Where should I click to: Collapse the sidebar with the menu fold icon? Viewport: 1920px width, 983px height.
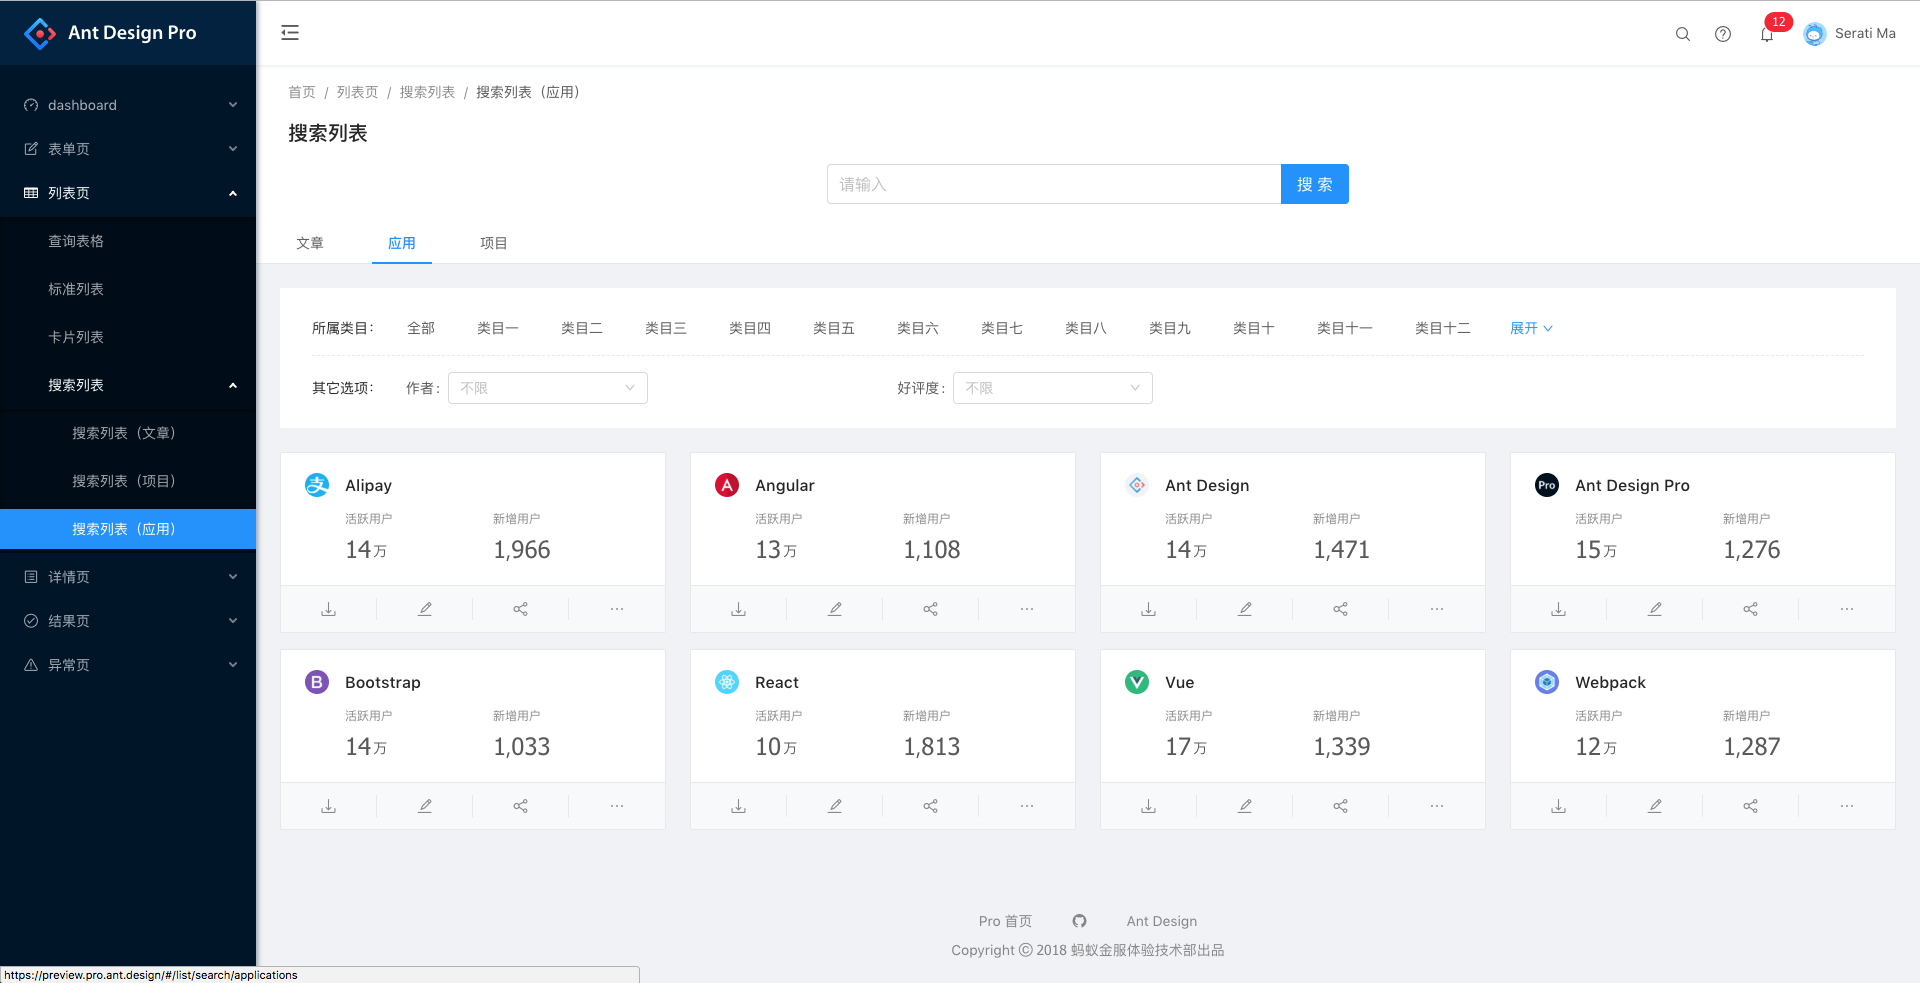(x=290, y=33)
